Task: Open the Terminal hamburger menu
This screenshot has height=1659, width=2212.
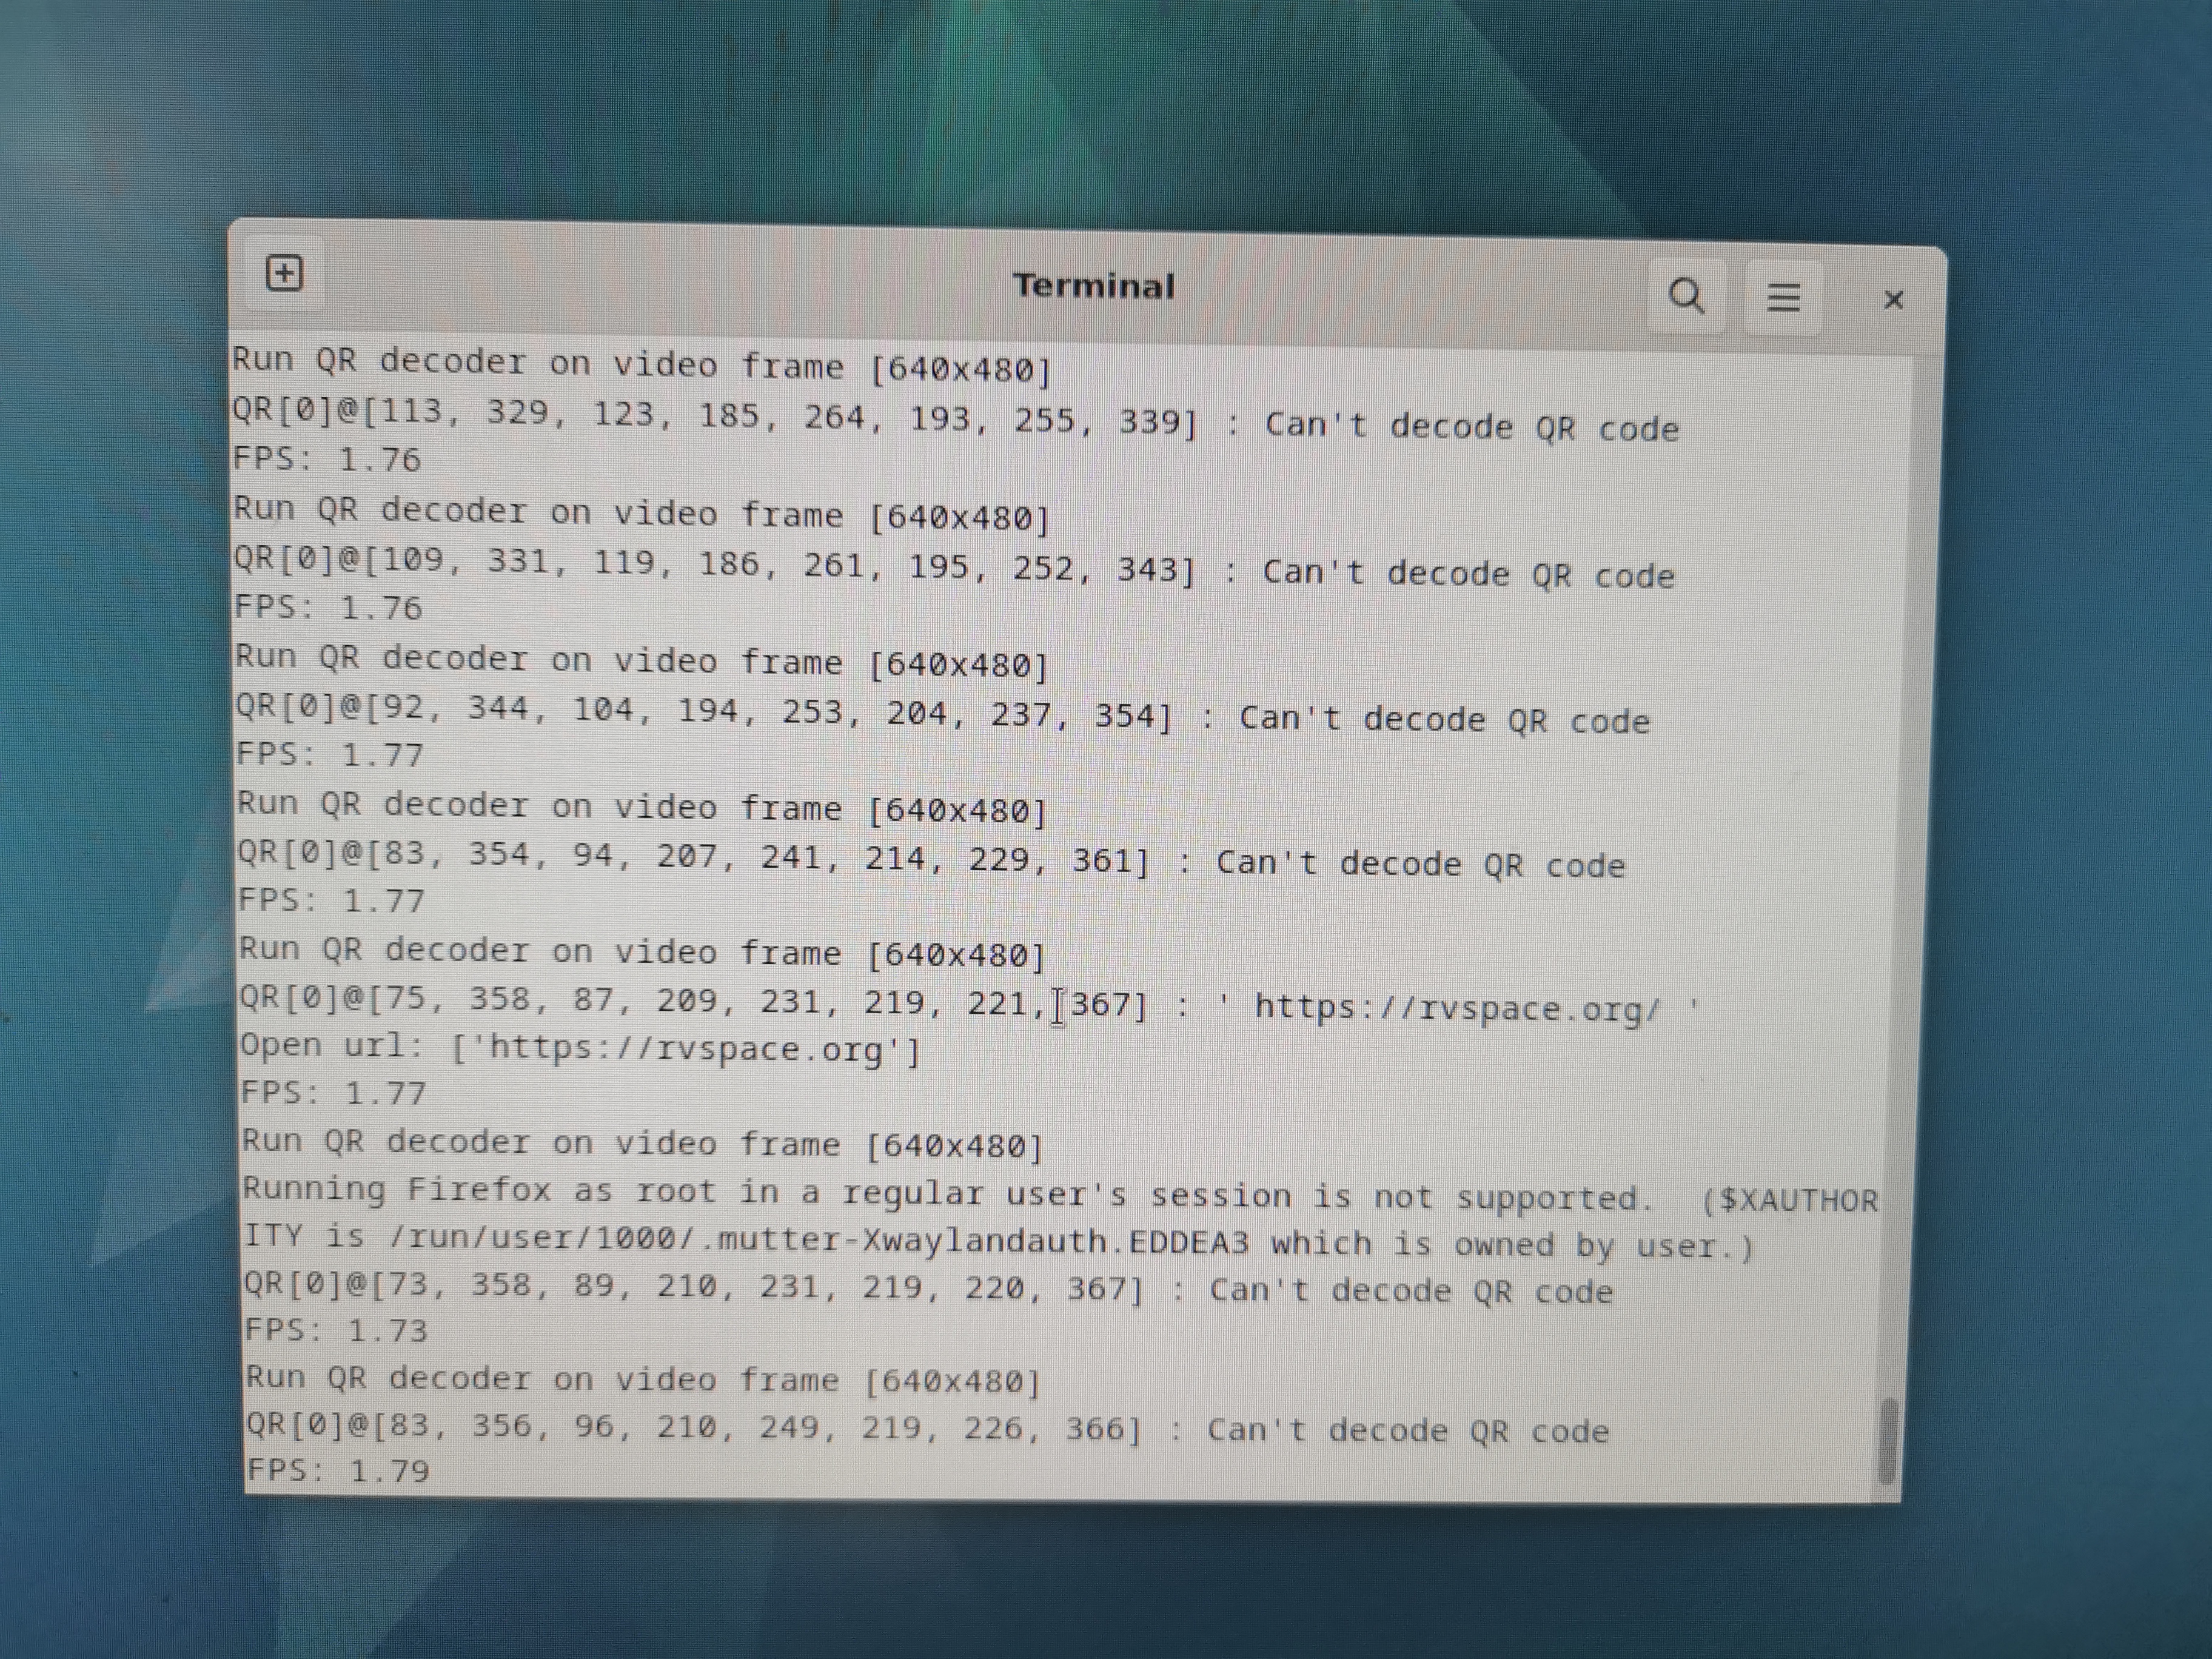Action: pyautogui.click(x=1783, y=297)
